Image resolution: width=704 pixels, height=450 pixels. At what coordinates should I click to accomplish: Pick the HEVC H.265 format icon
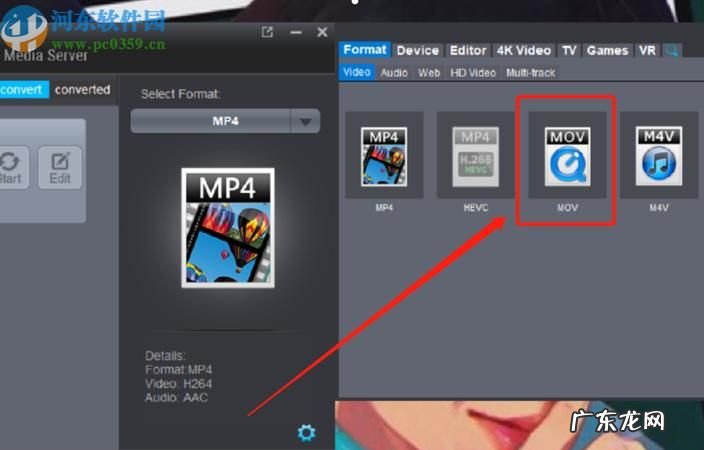pyautogui.click(x=475, y=155)
